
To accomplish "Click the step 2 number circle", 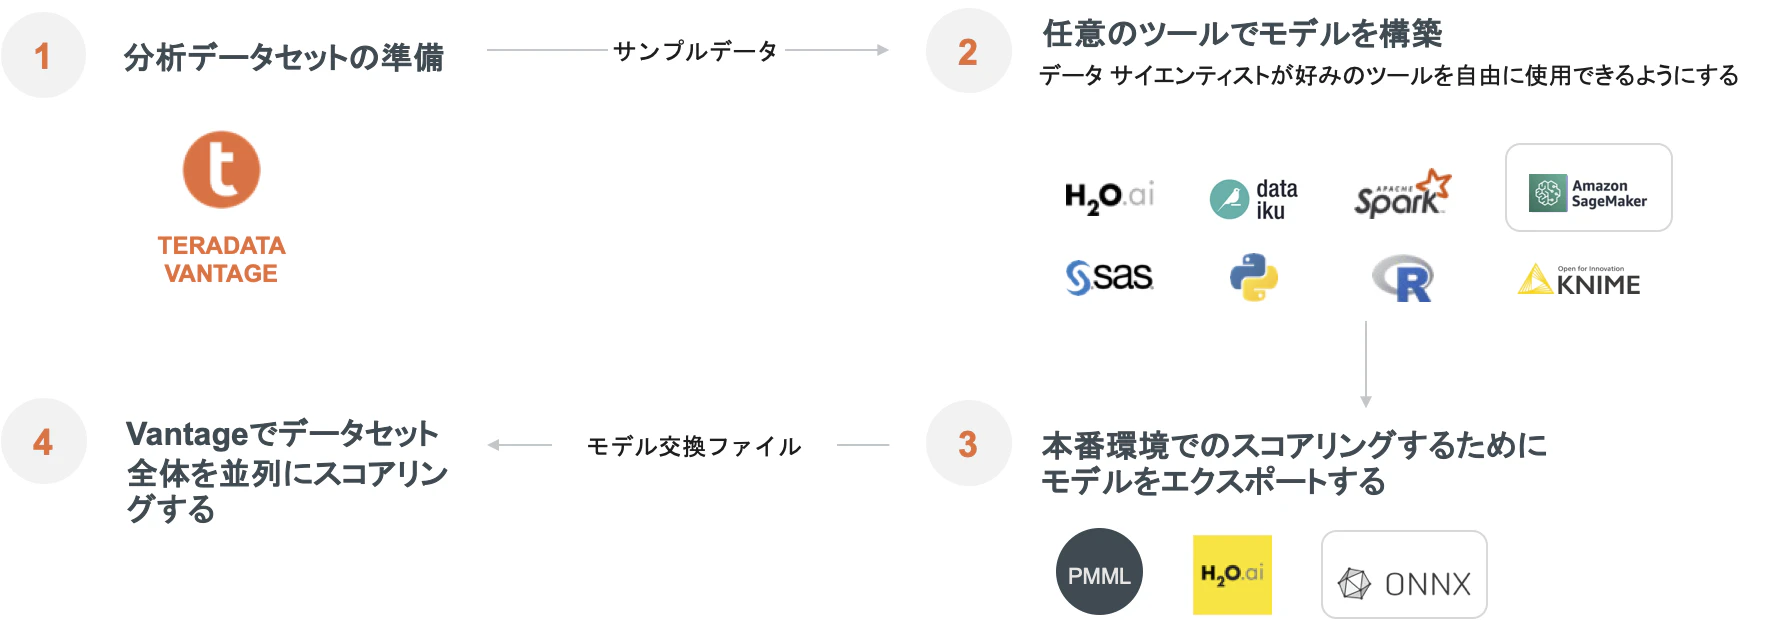I will click(968, 51).
